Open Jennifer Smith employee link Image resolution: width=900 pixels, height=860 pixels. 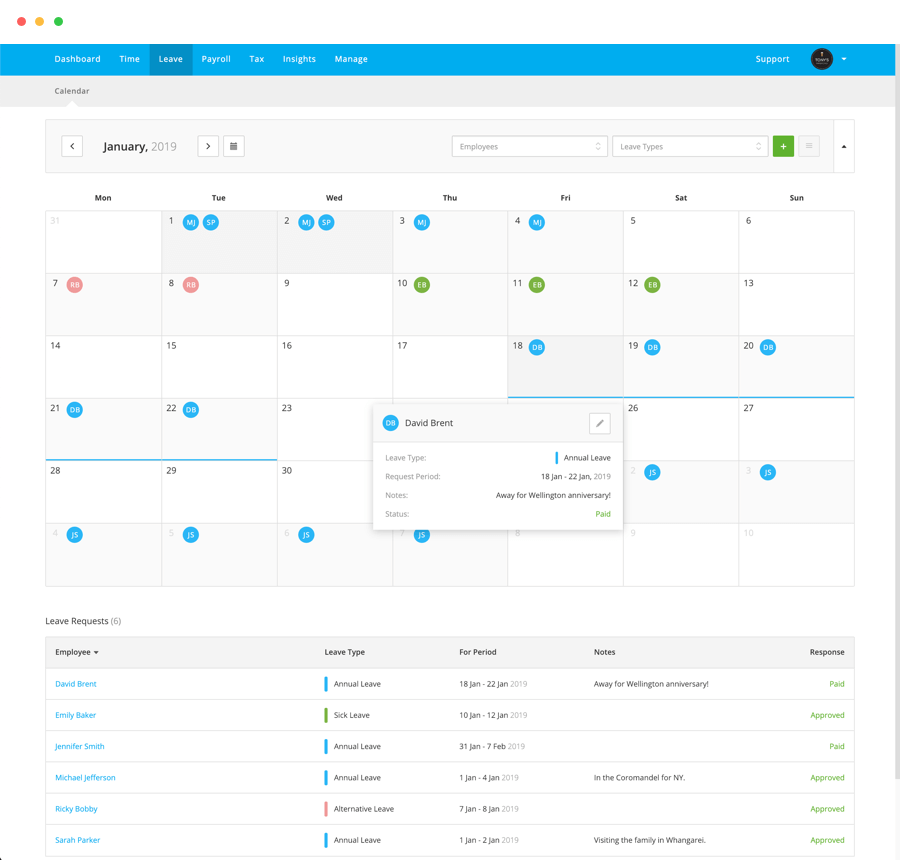pyautogui.click(x=80, y=746)
